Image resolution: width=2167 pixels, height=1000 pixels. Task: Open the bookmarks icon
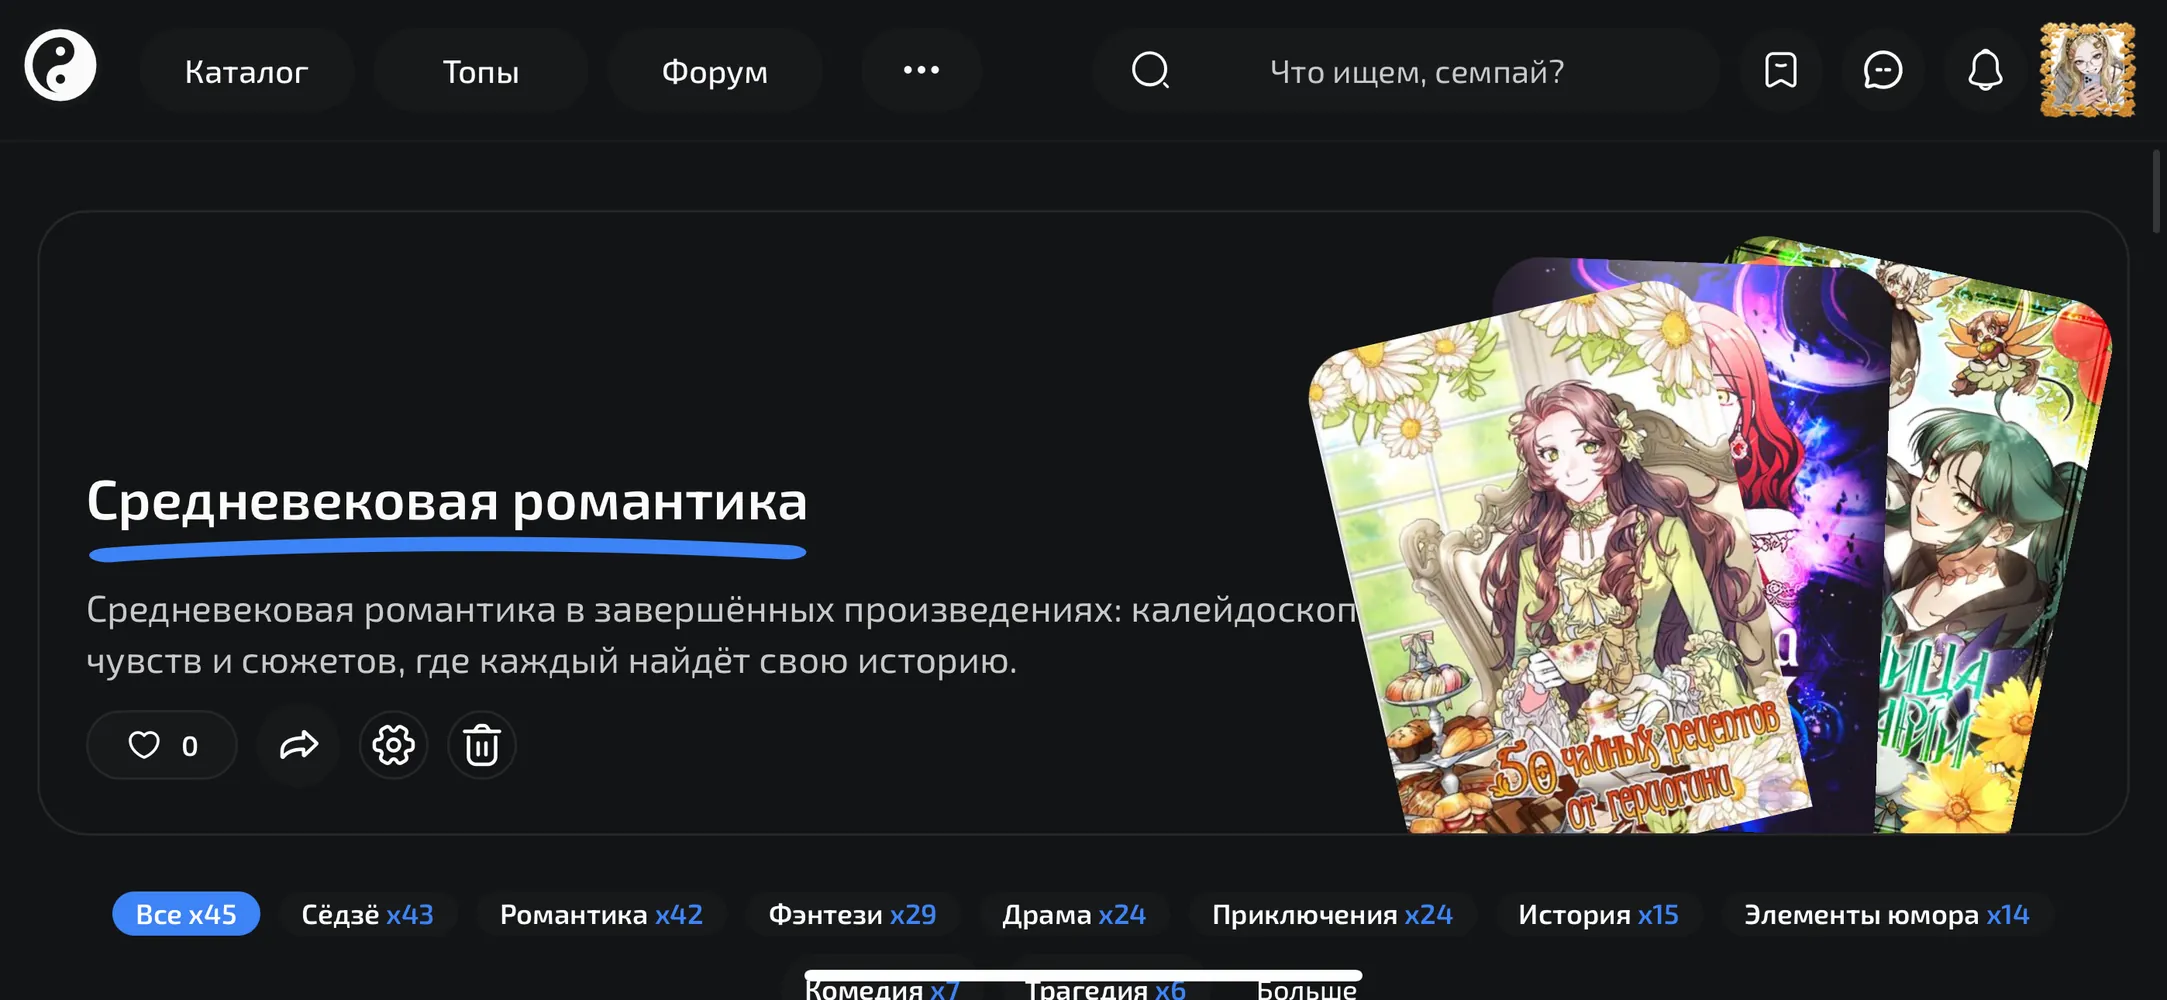pyautogui.click(x=1781, y=70)
